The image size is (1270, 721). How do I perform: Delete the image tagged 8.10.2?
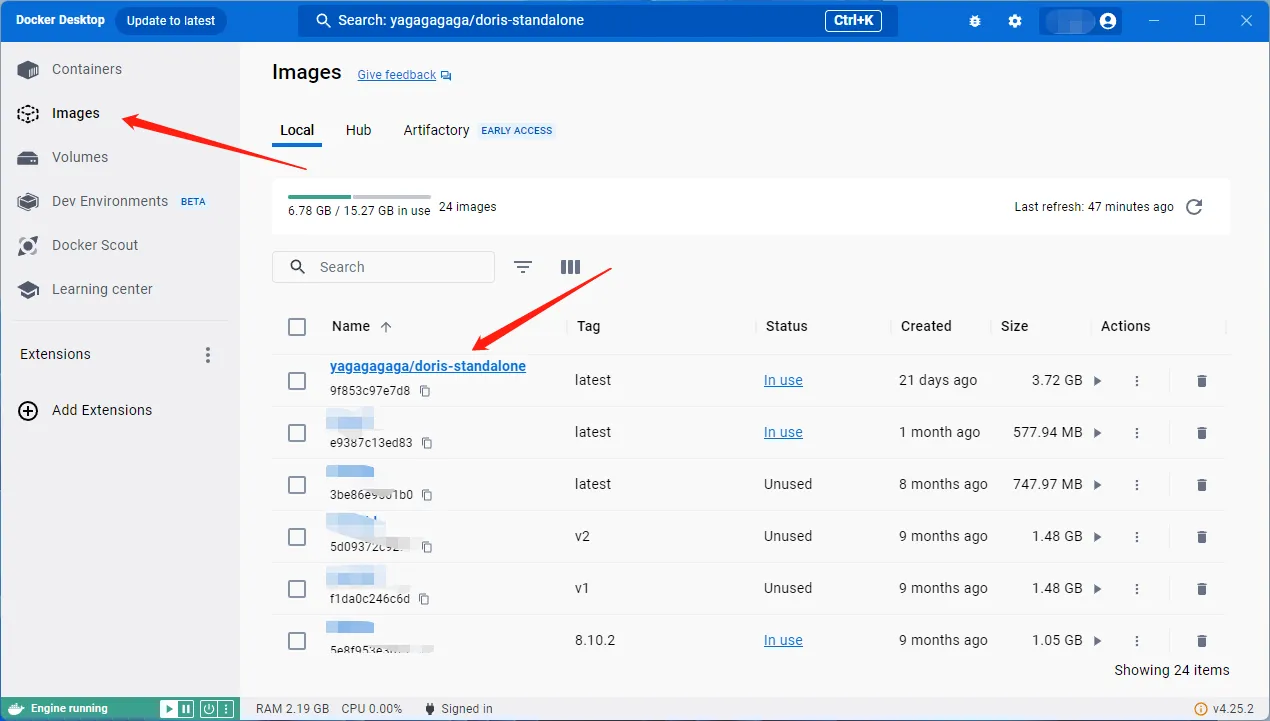click(1202, 641)
